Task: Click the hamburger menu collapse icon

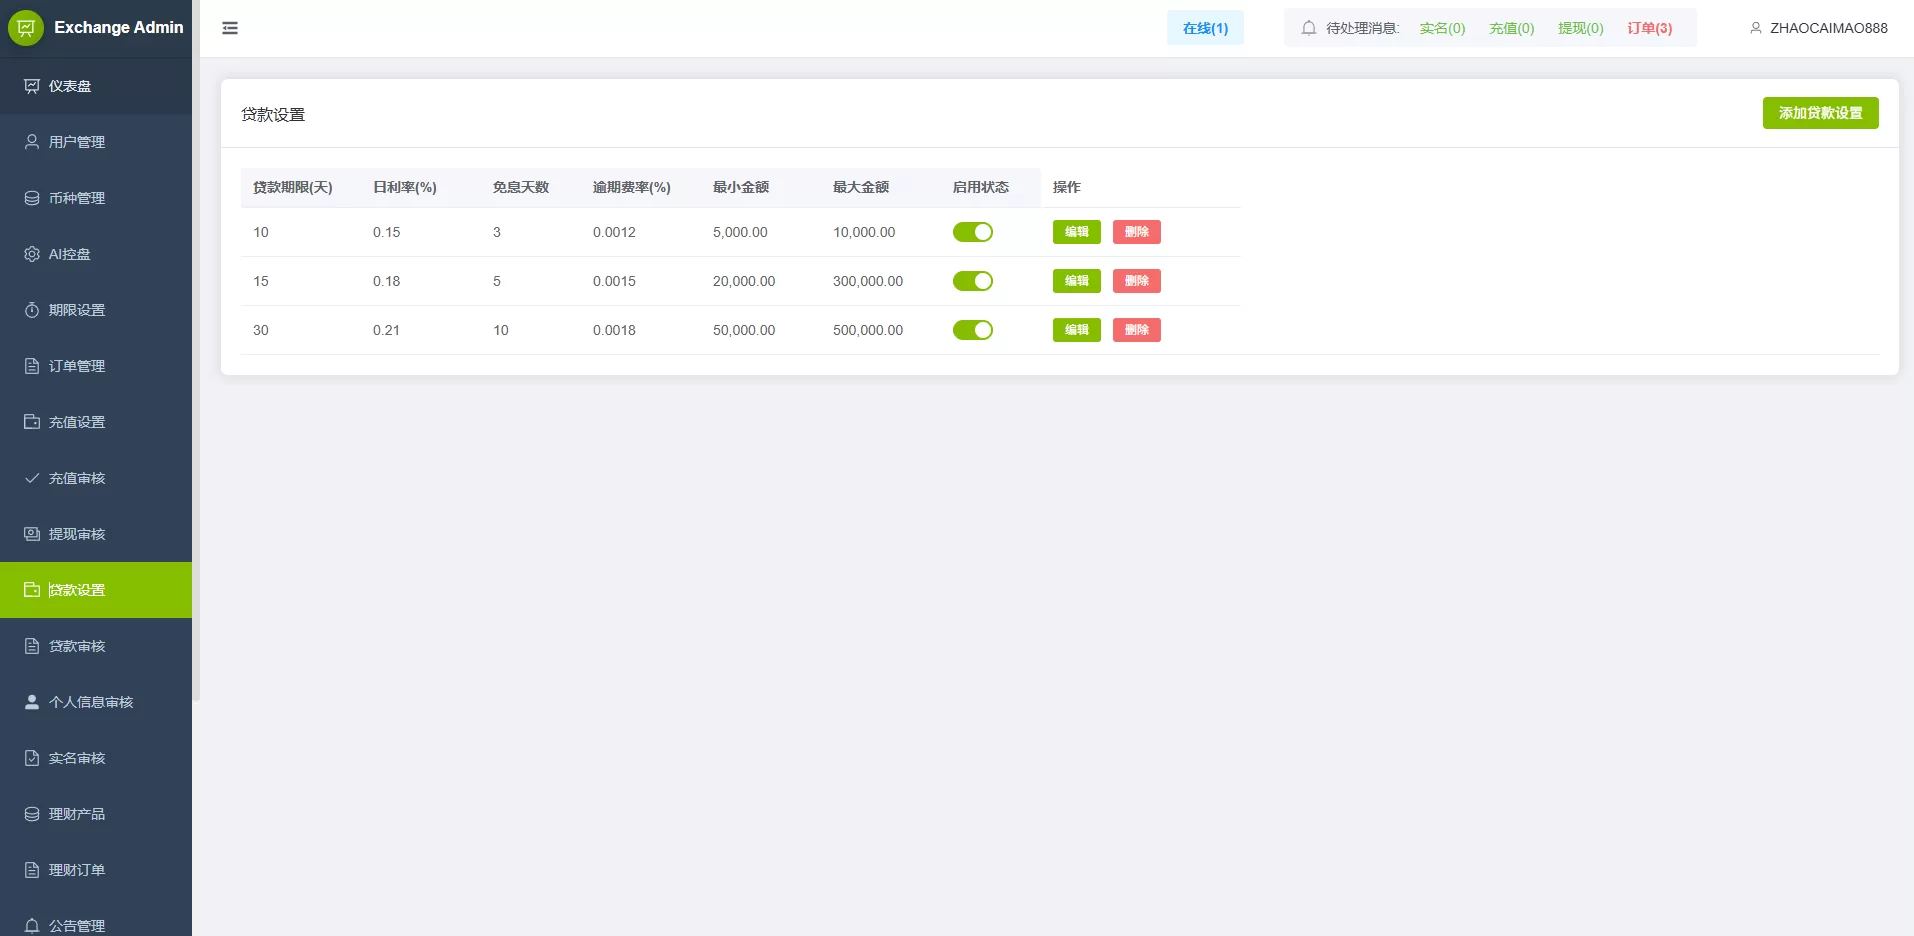Action: [x=230, y=28]
